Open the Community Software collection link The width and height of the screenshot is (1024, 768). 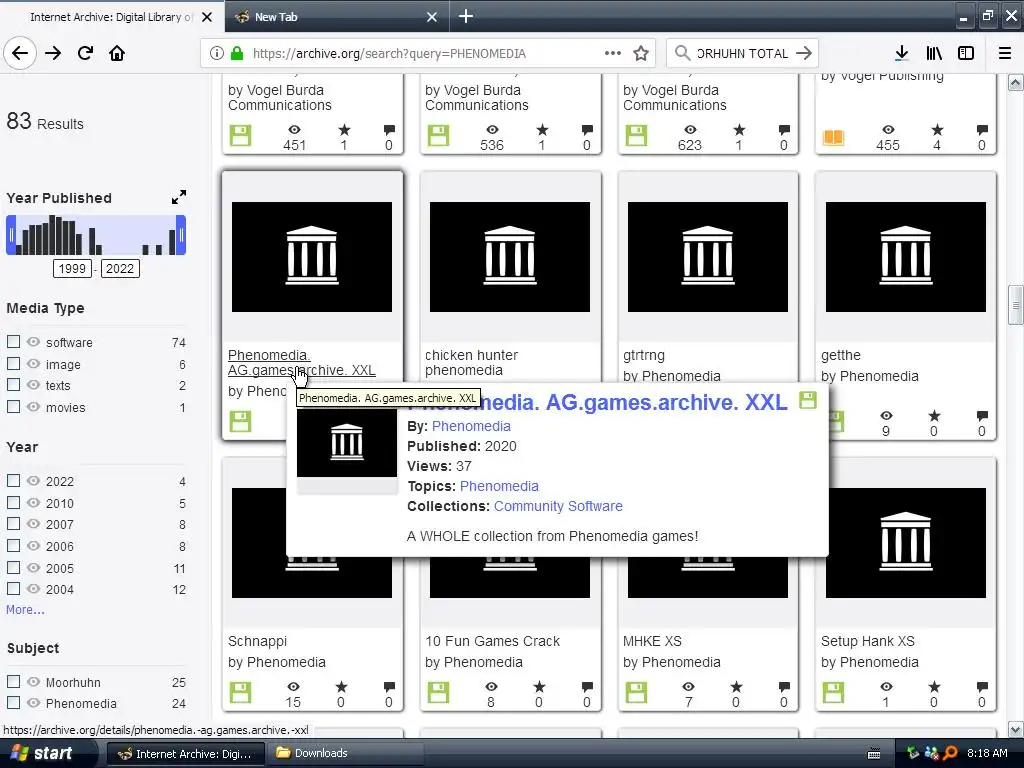[558, 506]
